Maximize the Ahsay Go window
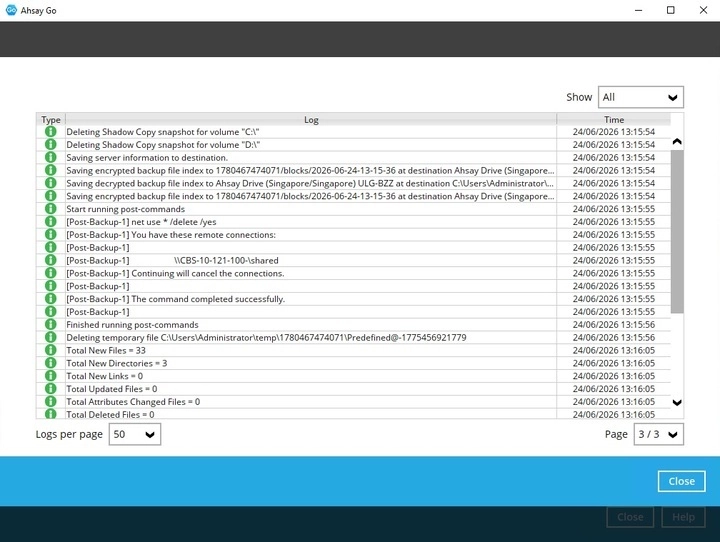The width and height of the screenshot is (720, 542). point(670,10)
